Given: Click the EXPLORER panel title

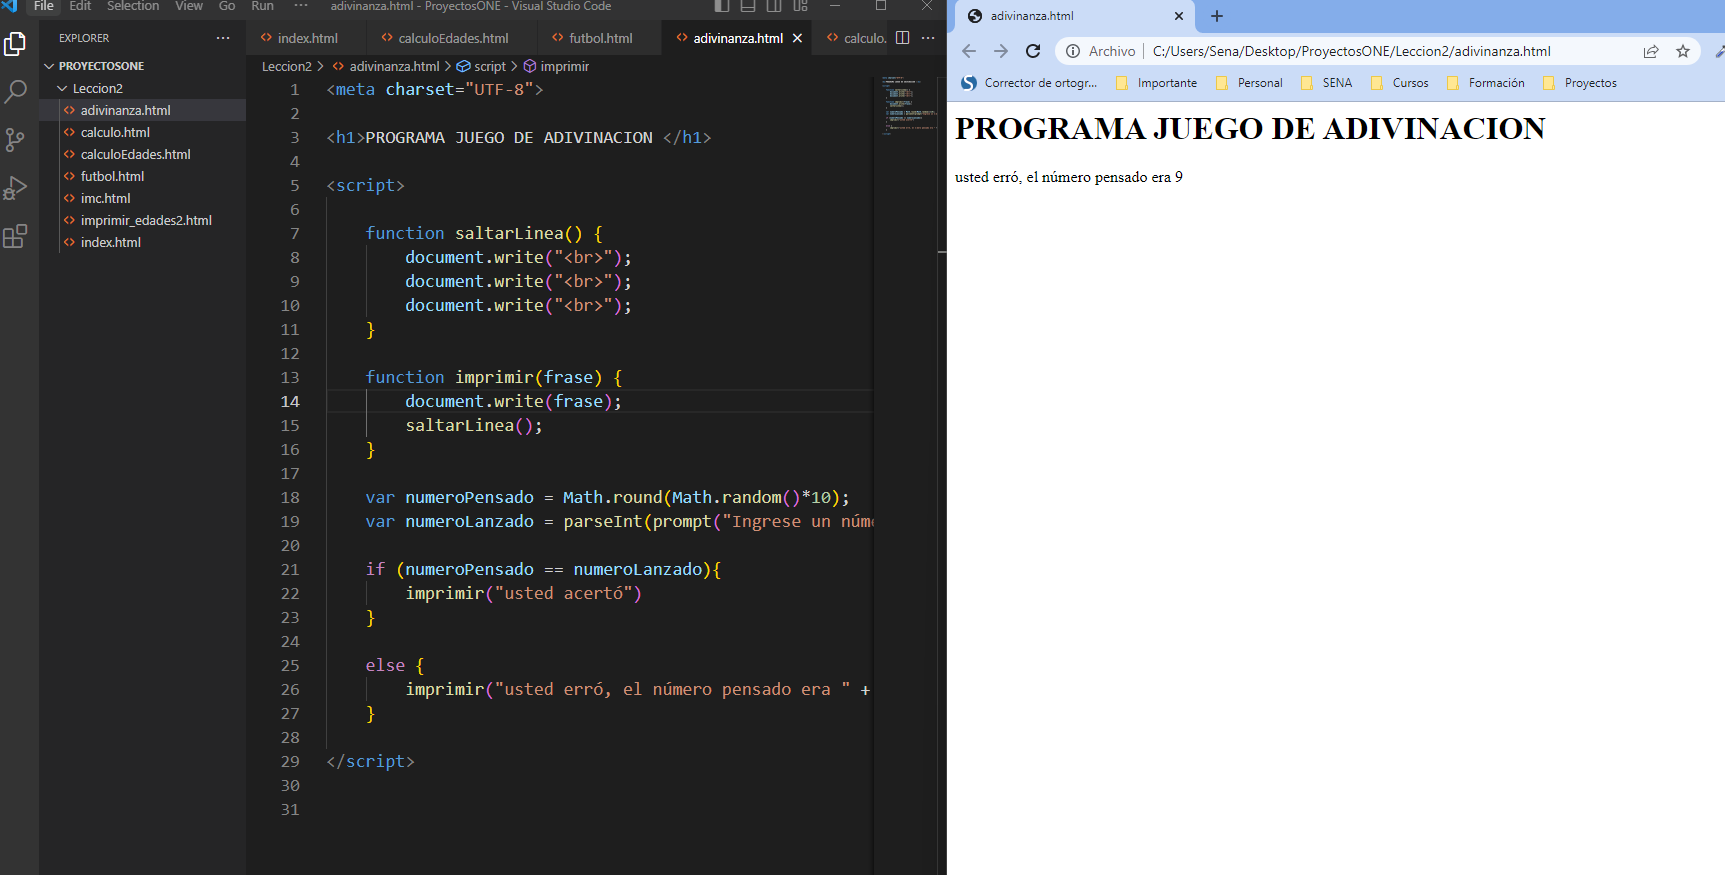Looking at the screenshot, I should [x=84, y=38].
